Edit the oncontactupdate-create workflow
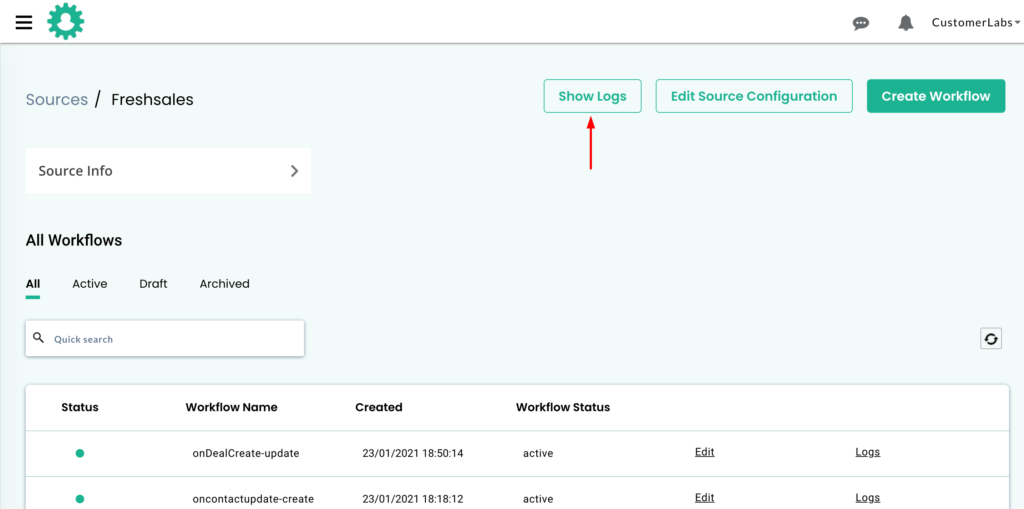1024x509 pixels. 705,498
